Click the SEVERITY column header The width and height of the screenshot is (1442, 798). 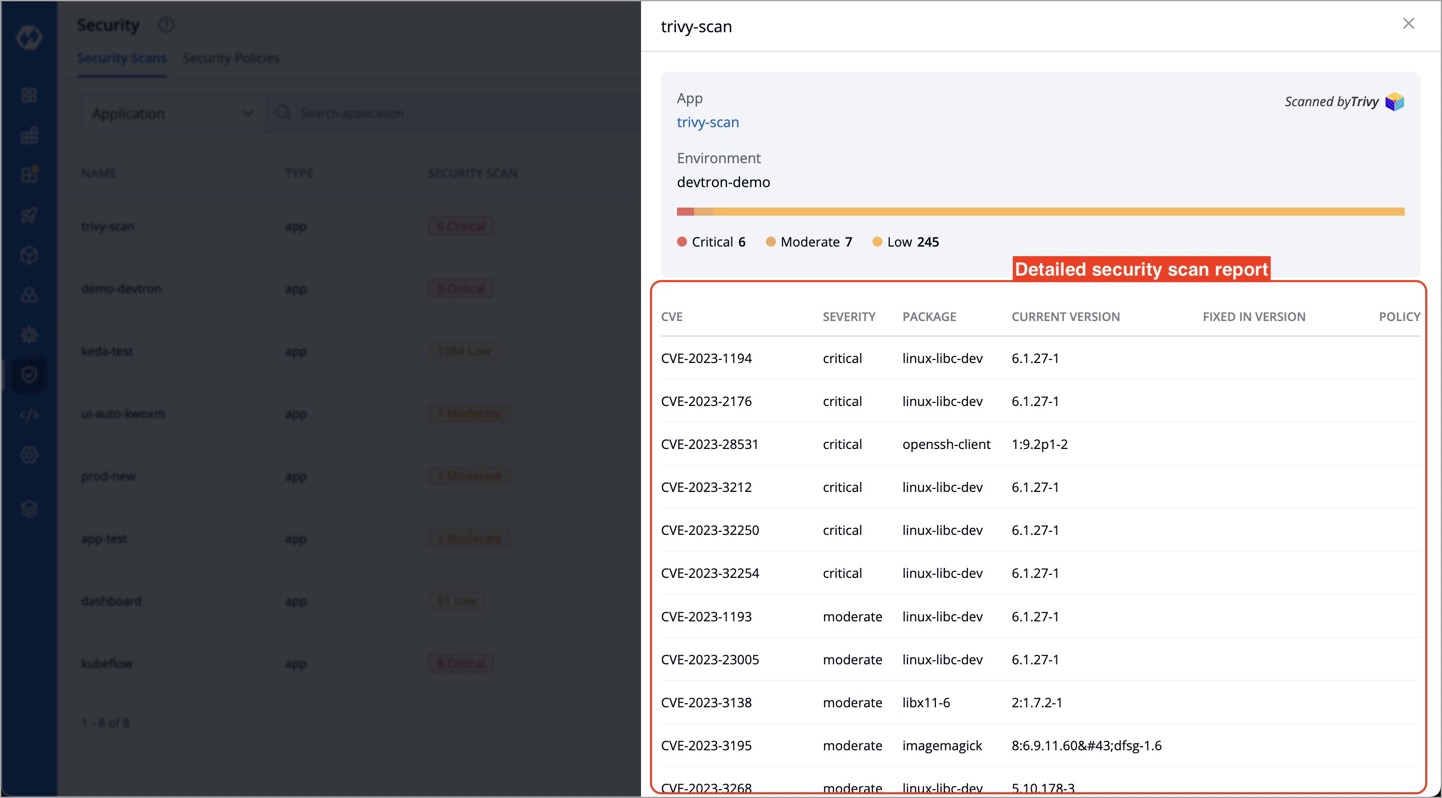848,317
